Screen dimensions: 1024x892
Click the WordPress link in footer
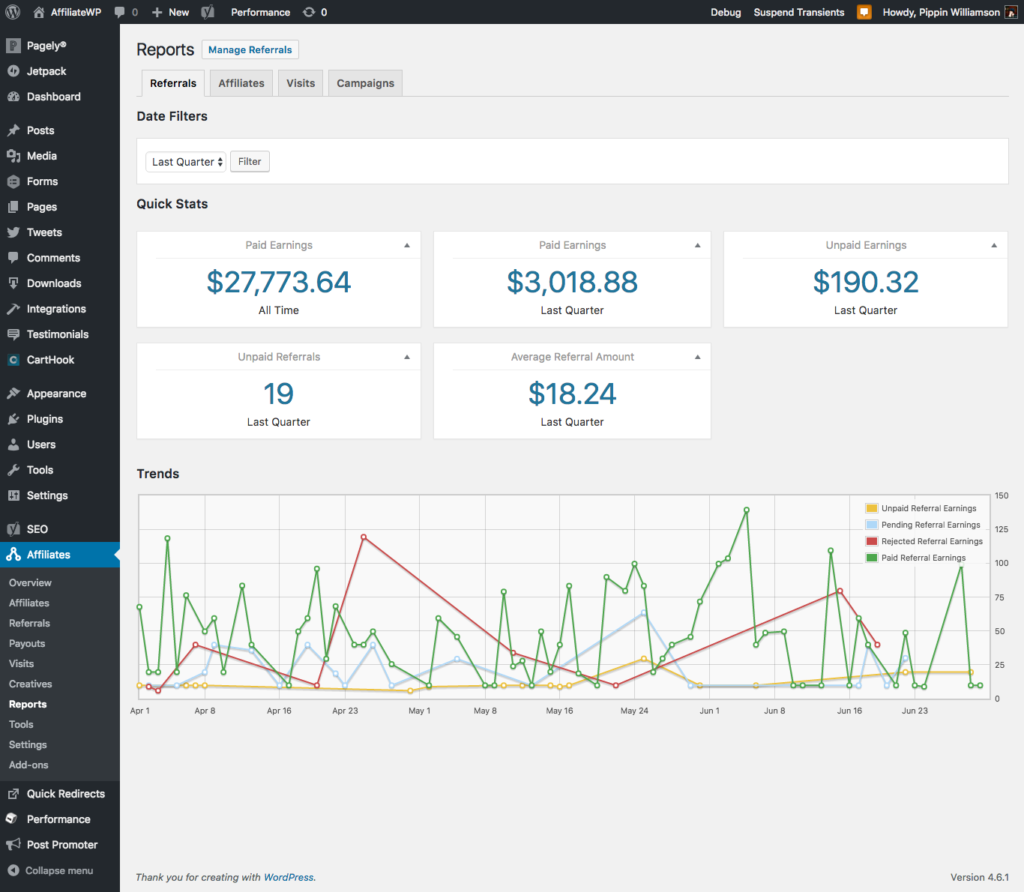click(288, 877)
